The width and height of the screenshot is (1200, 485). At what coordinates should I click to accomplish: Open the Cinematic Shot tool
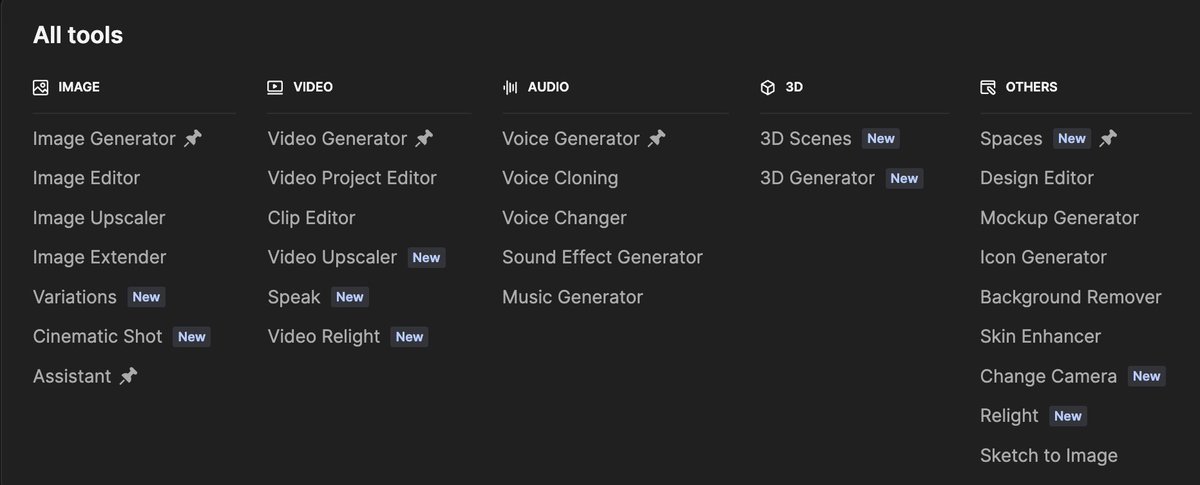tap(97, 337)
